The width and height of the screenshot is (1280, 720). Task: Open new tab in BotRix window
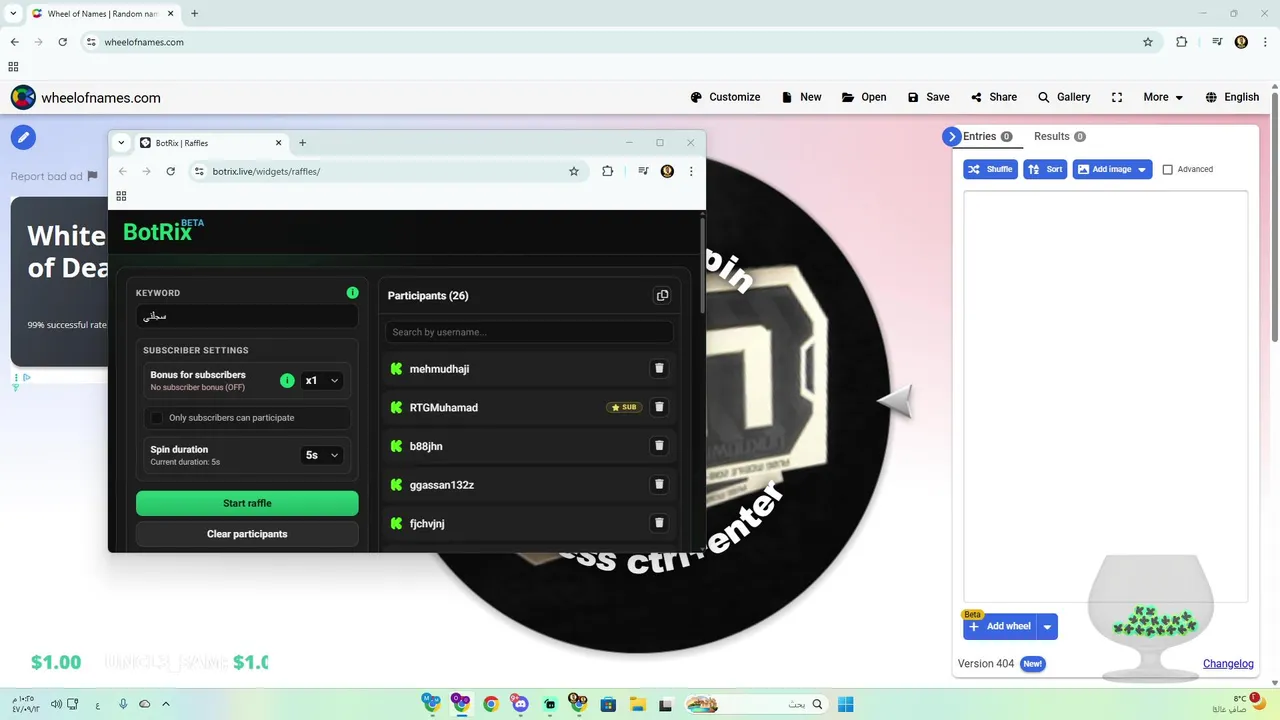303,143
